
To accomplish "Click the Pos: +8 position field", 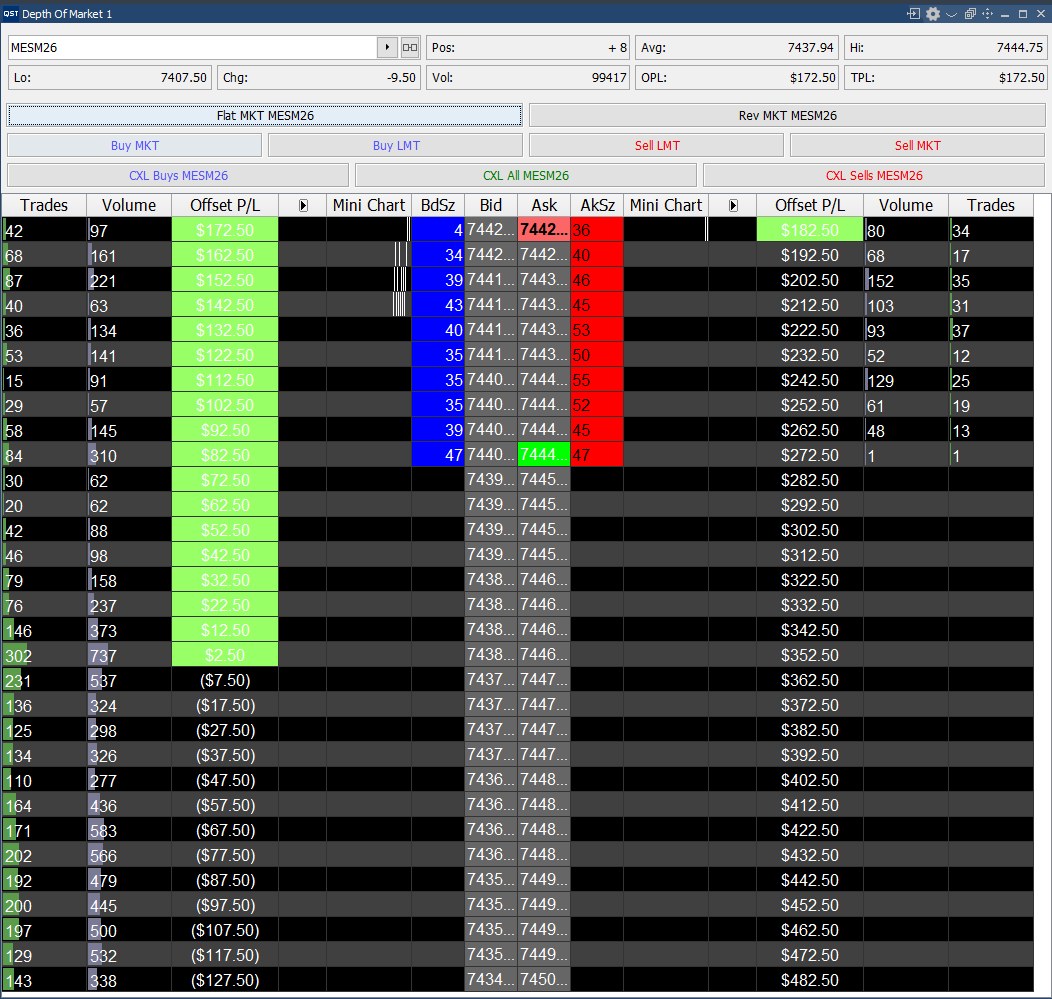I will coord(528,48).
